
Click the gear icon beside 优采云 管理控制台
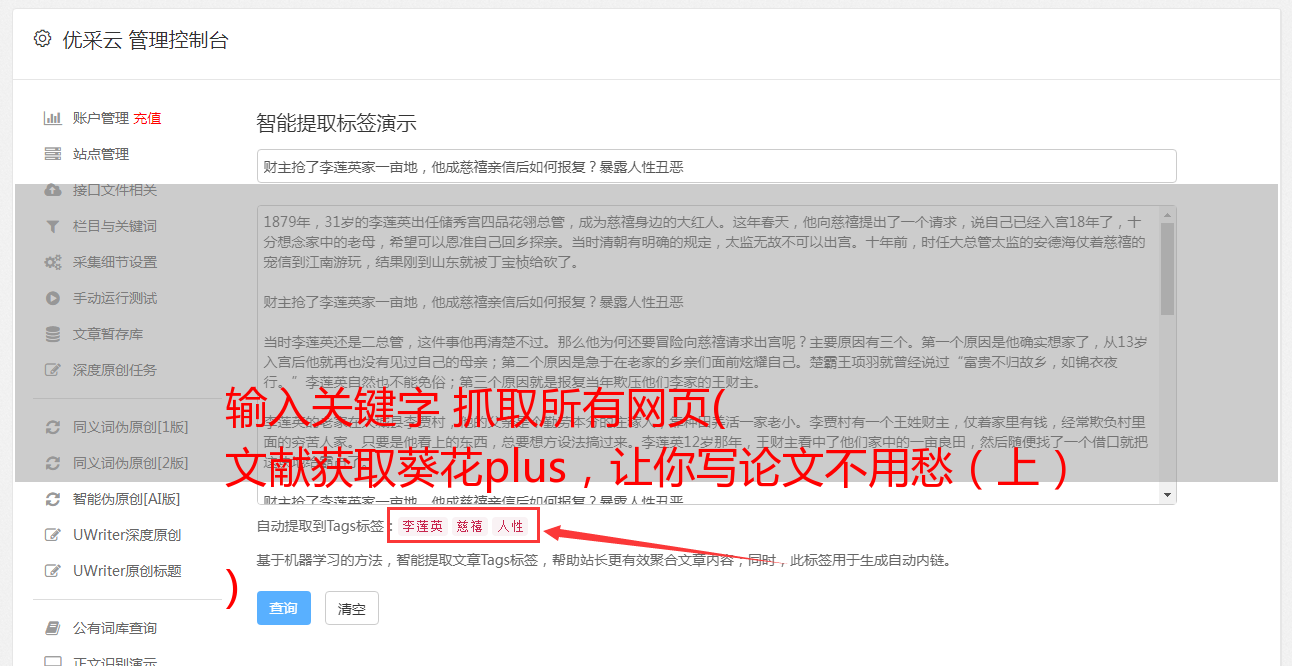click(x=42, y=39)
